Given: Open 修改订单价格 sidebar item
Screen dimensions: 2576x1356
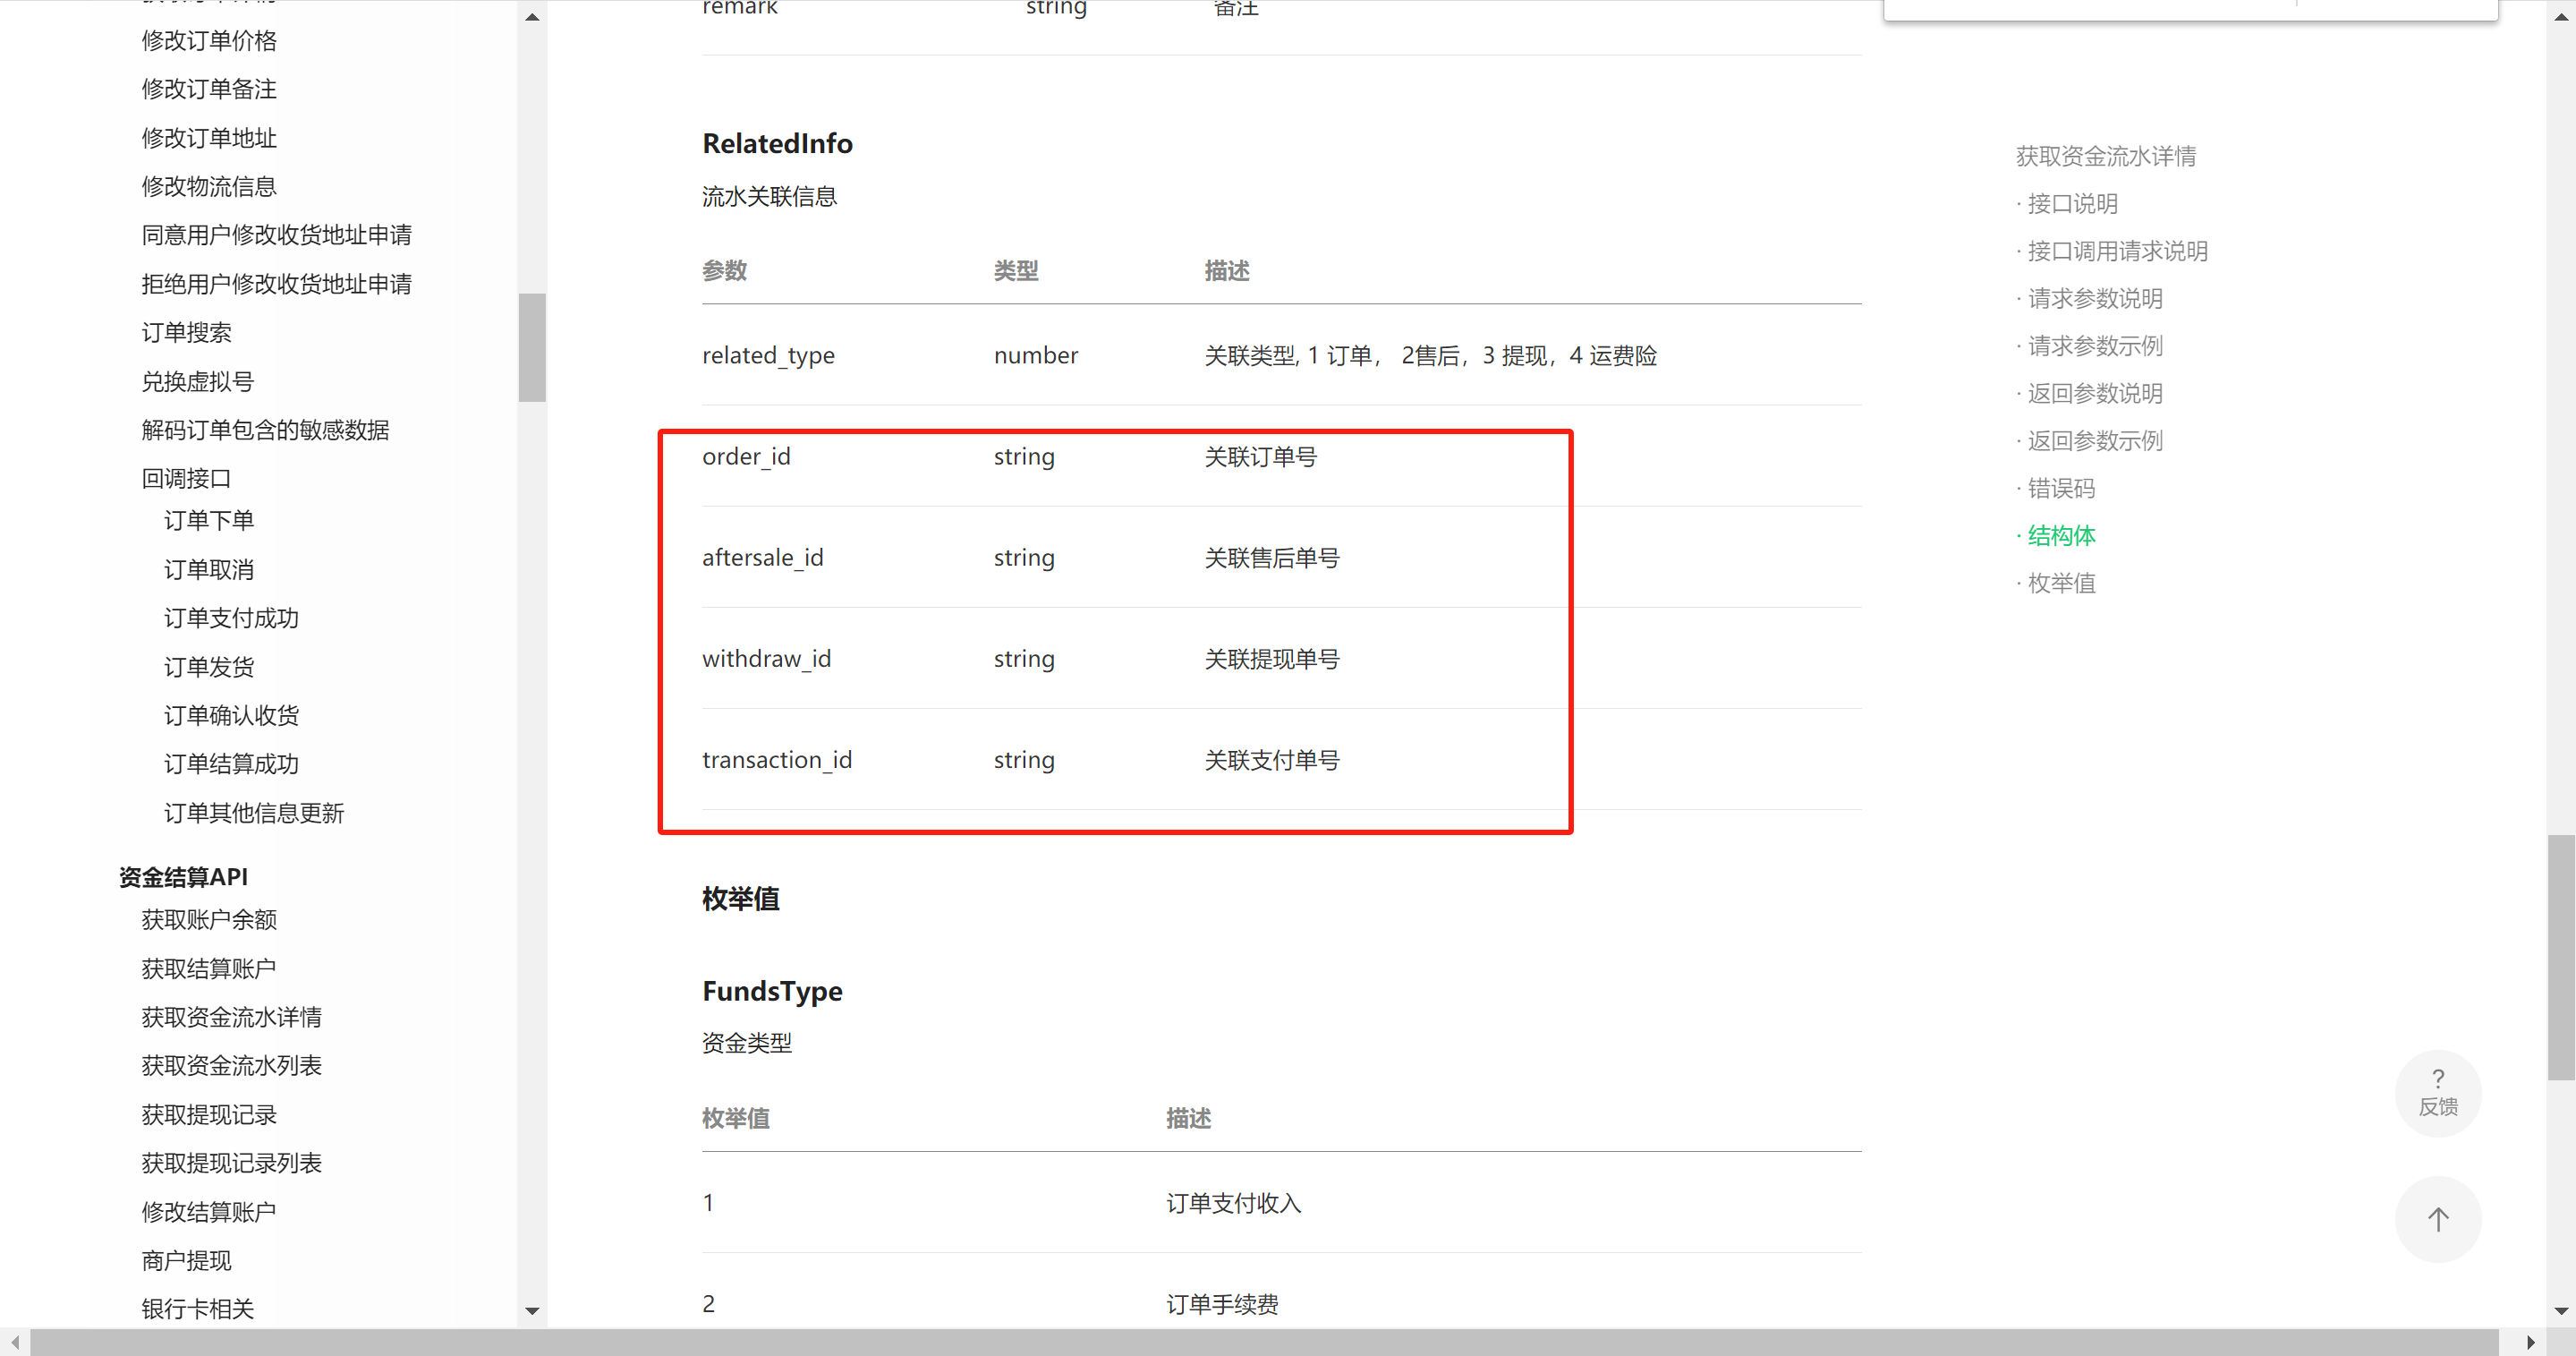Looking at the screenshot, I should coord(209,40).
